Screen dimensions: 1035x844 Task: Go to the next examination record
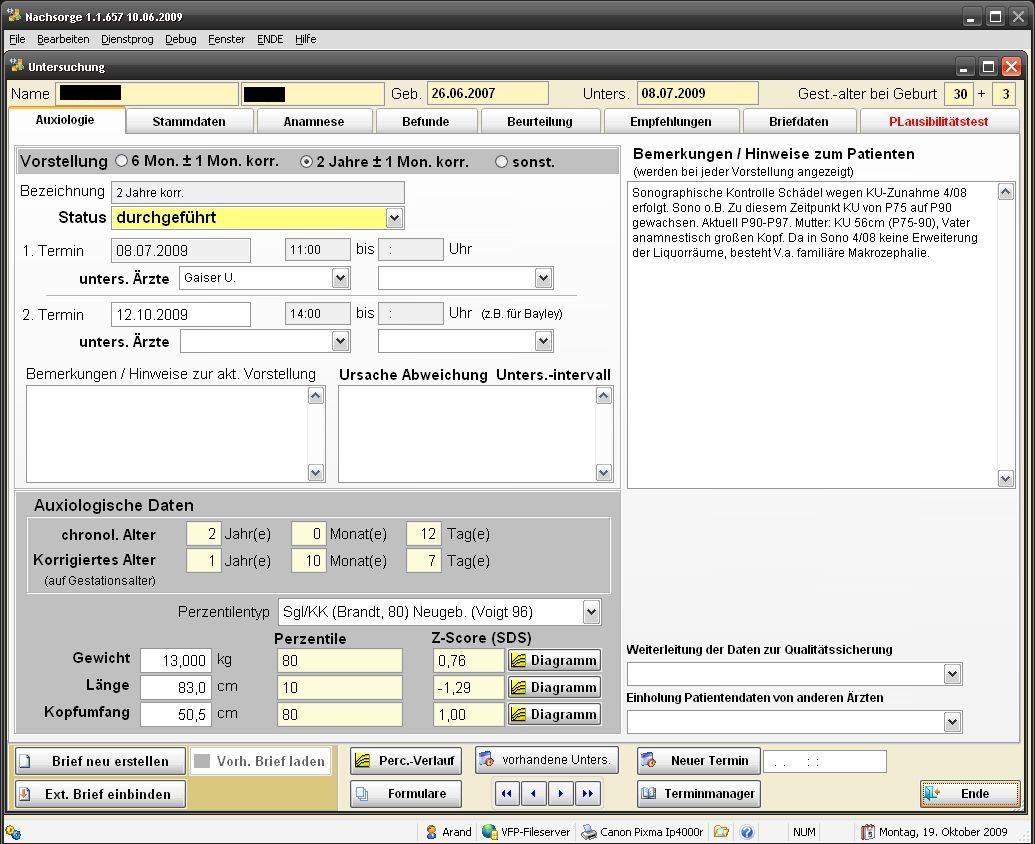[x=560, y=794]
